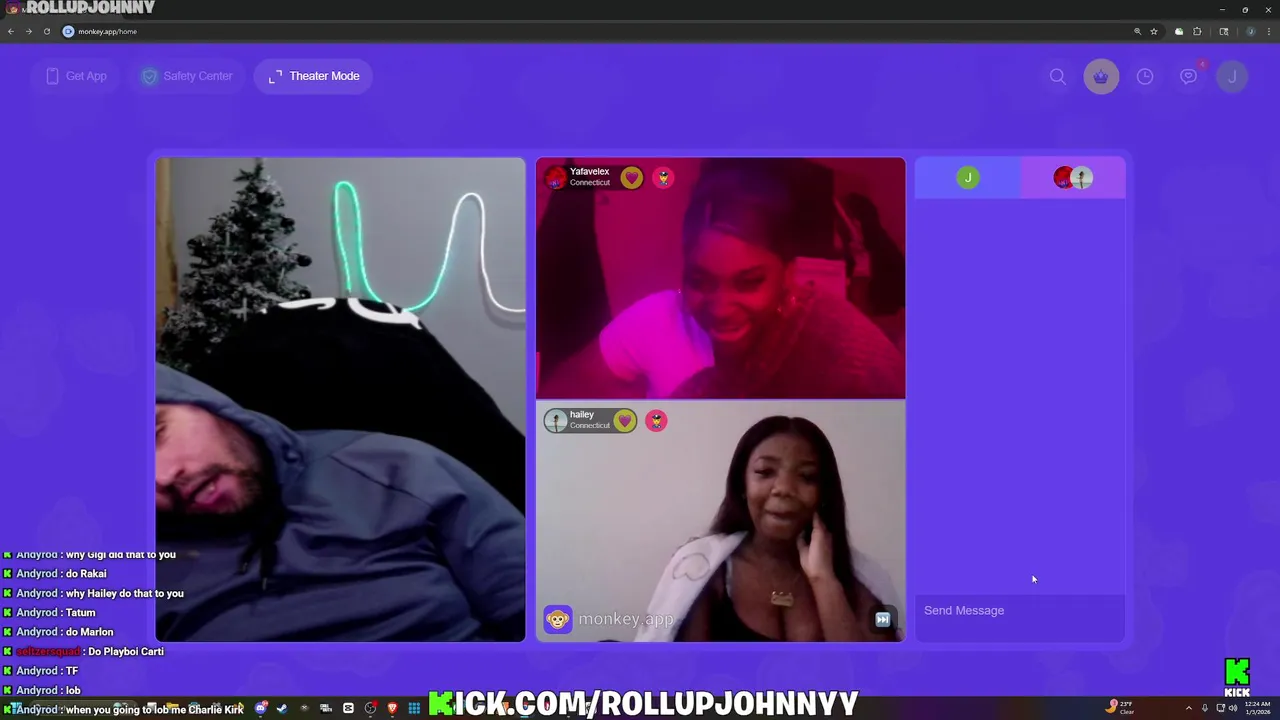
Task: Reload the monkey.app page
Action: coord(46,31)
